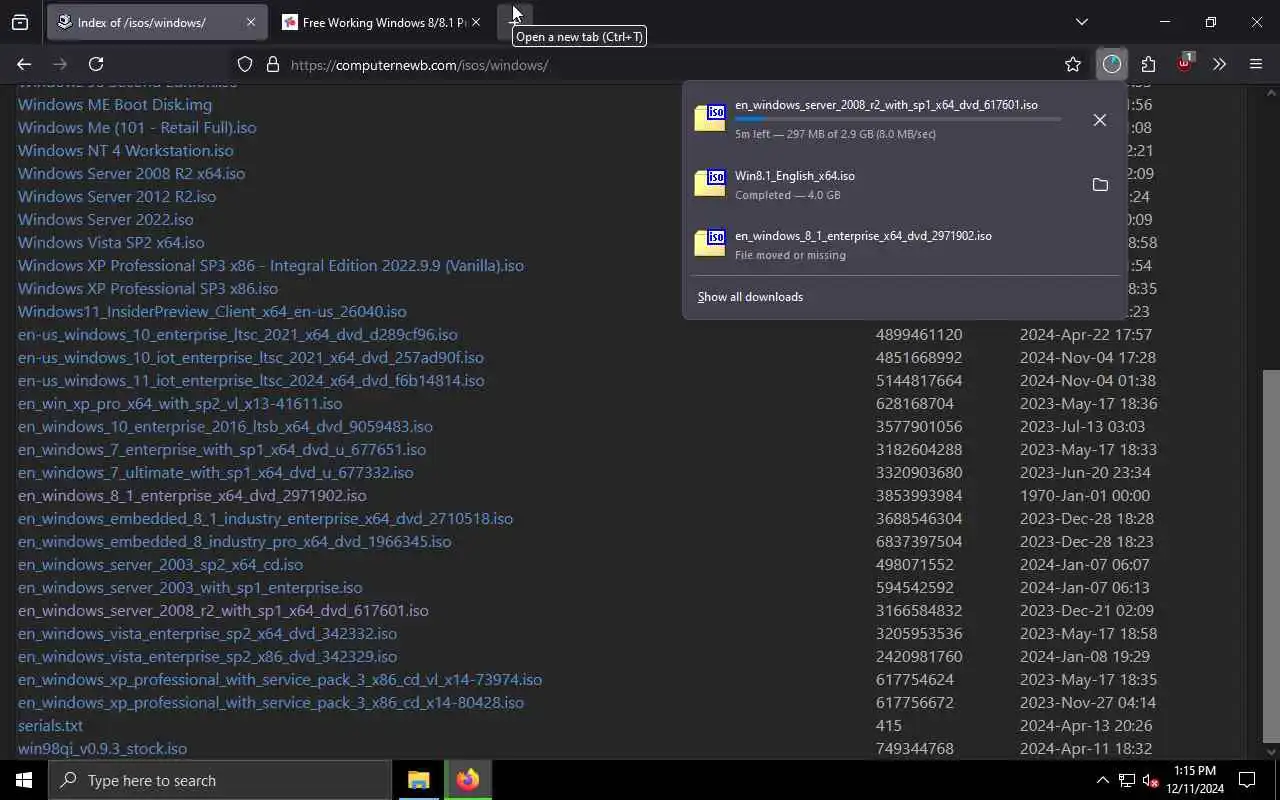Open en_windows_server_2003_sp2_x64_cd.iso link
The width and height of the screenshot is (1280, 800).
click(x=160, y=564)
